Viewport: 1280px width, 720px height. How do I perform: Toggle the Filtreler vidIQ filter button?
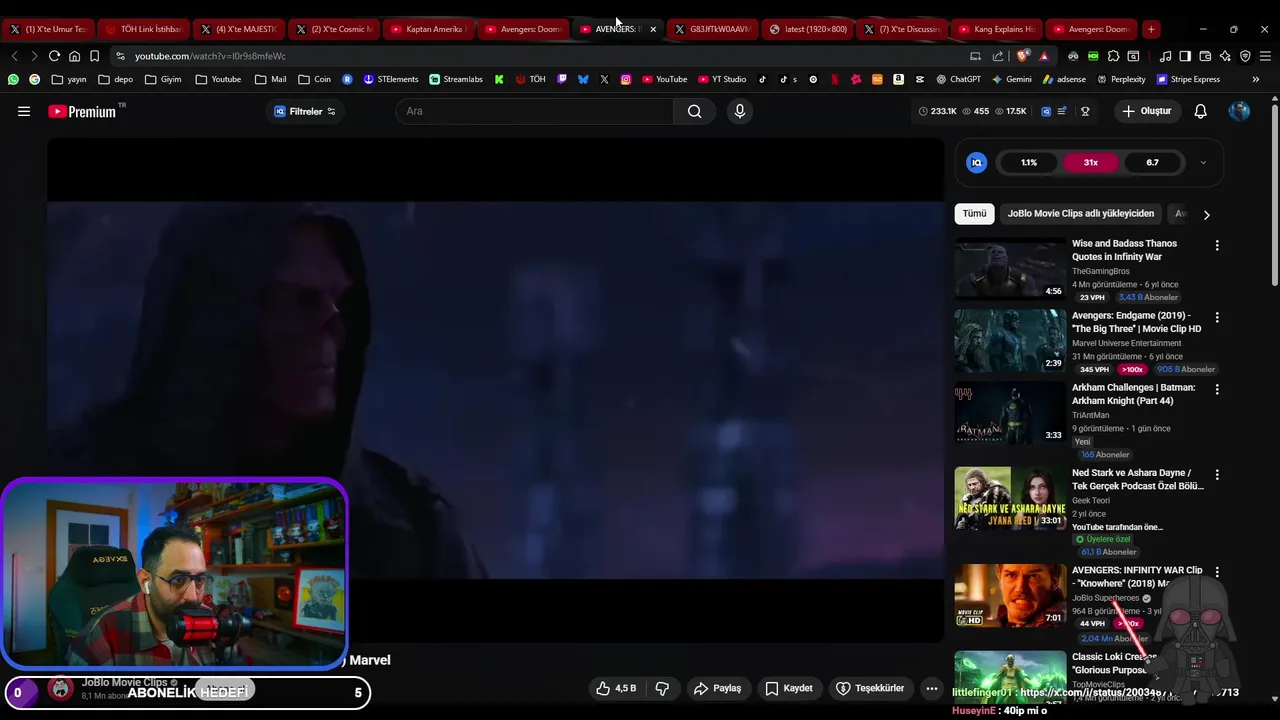click(305, 111)
